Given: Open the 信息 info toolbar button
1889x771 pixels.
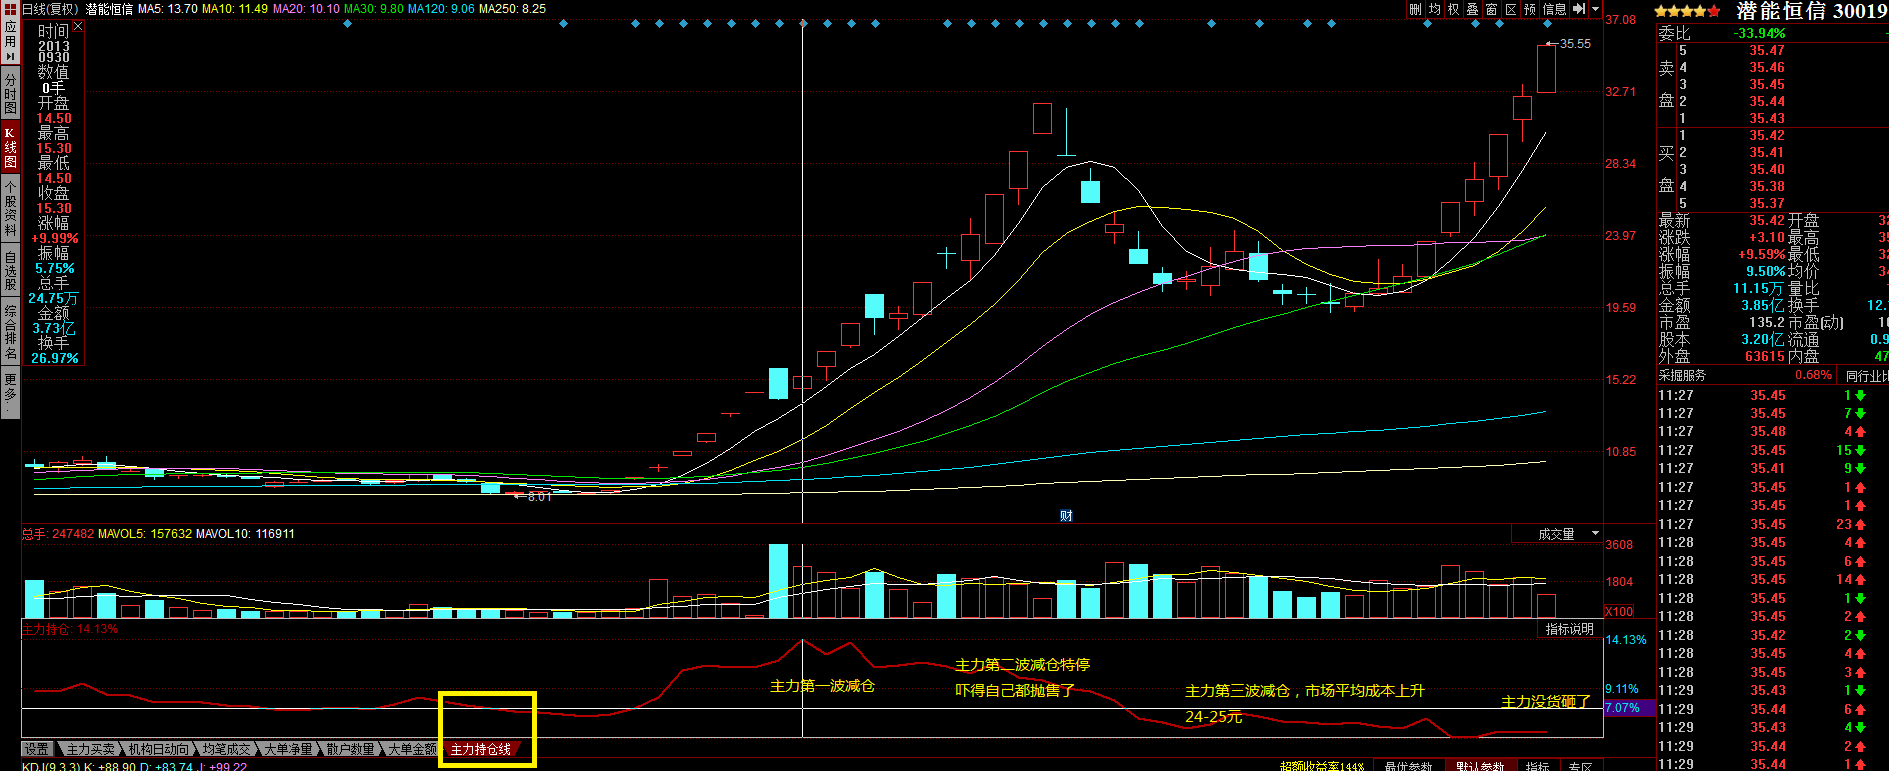Looking at the screenshot, I should tap(1555, 8).
